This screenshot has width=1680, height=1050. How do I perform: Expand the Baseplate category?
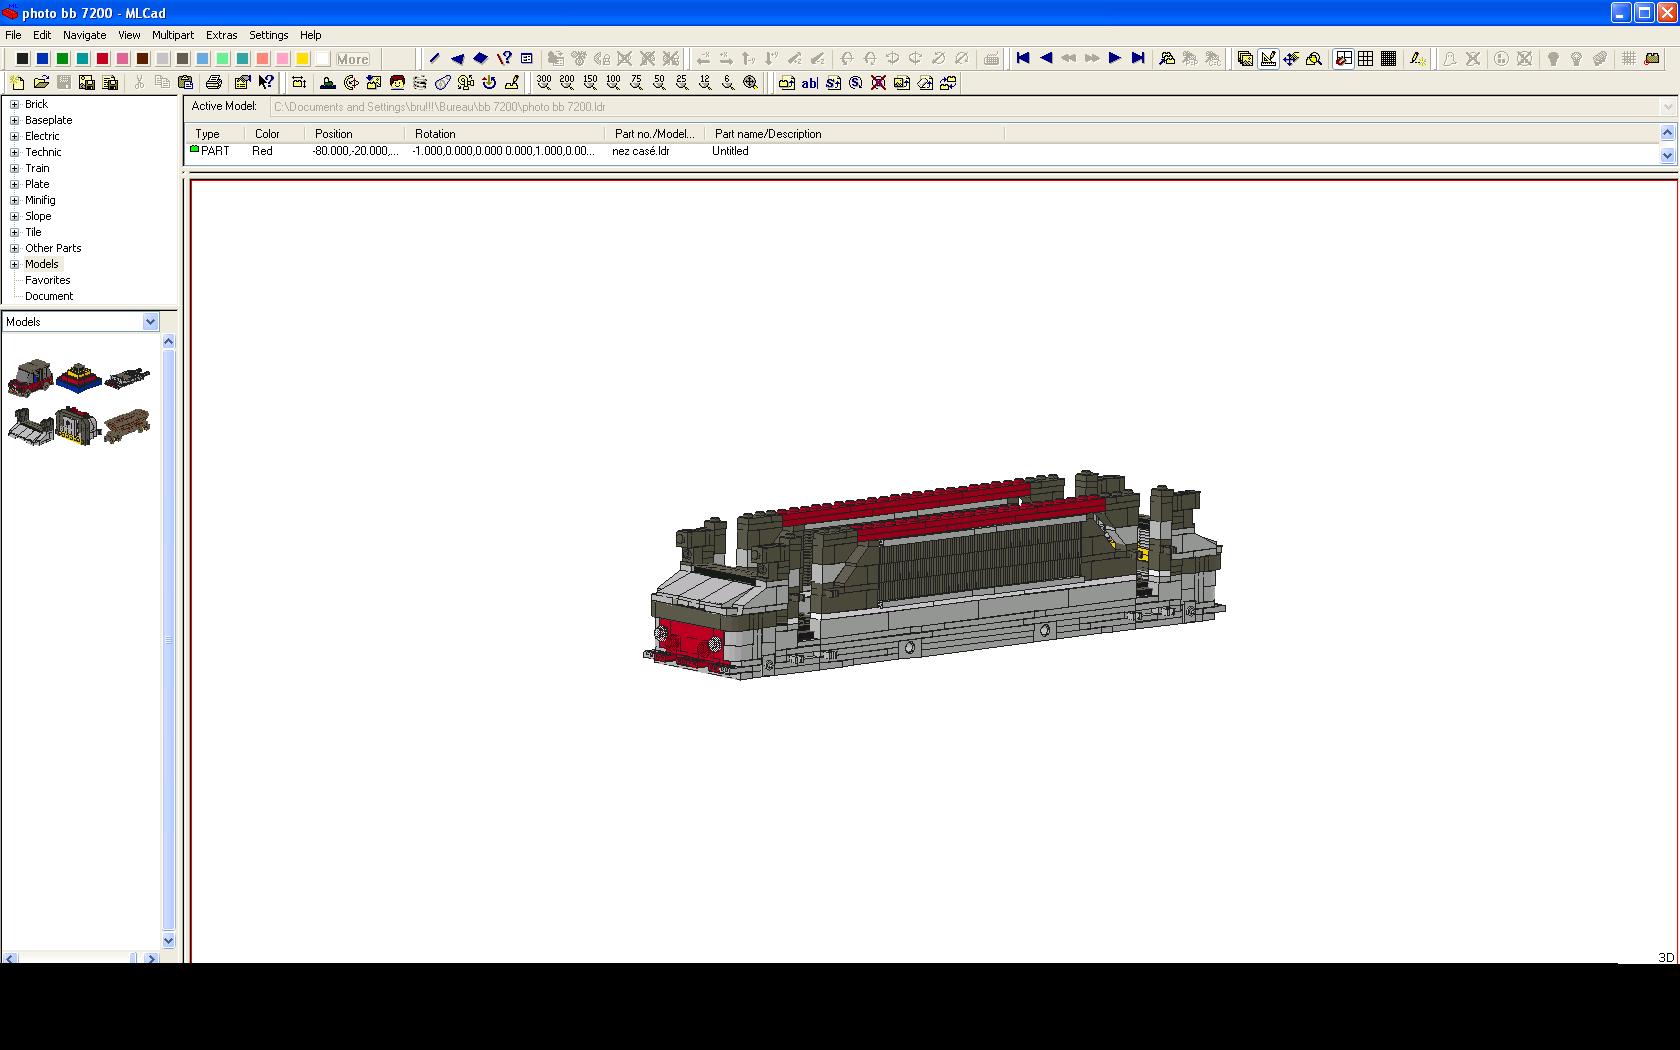tap(14, 120)
